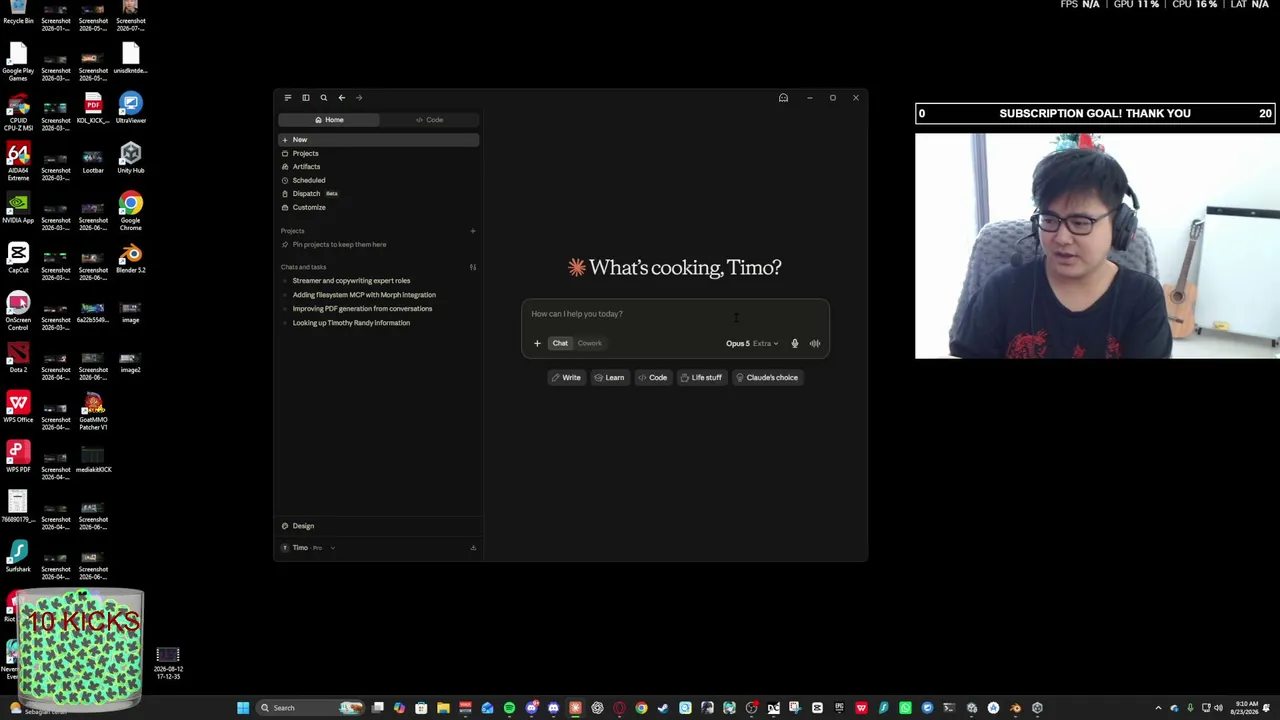Image resolution: width=1280 pixels, height=720 pixels.
Task: Open Artifacts in the sidebar
Action: coord(379,167)
